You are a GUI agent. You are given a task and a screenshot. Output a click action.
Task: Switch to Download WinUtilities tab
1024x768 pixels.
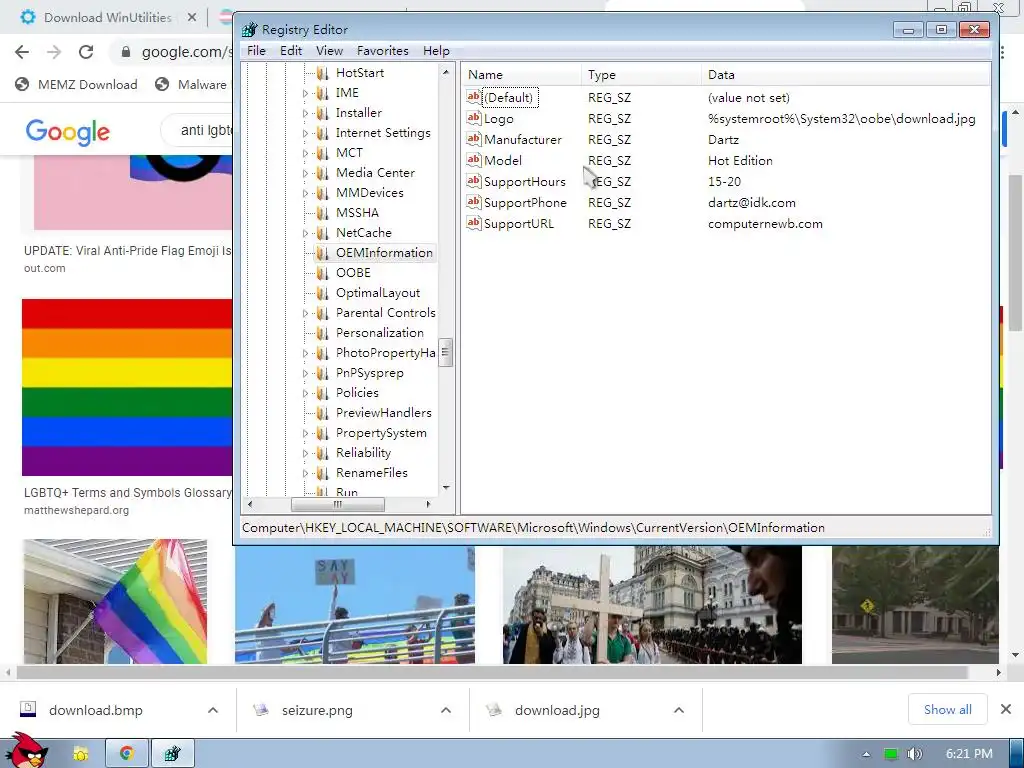click(x=108, y=18)
